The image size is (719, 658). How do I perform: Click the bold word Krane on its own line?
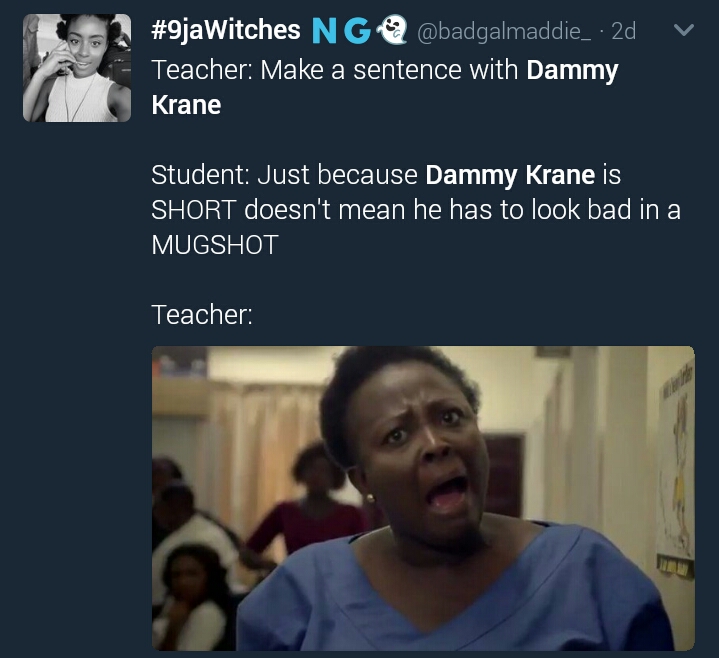click(186, 105)
